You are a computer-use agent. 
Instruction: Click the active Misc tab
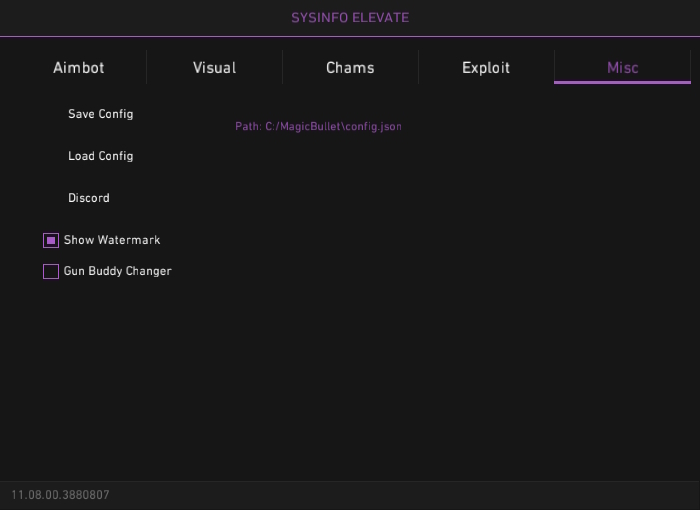click(622, 68)
